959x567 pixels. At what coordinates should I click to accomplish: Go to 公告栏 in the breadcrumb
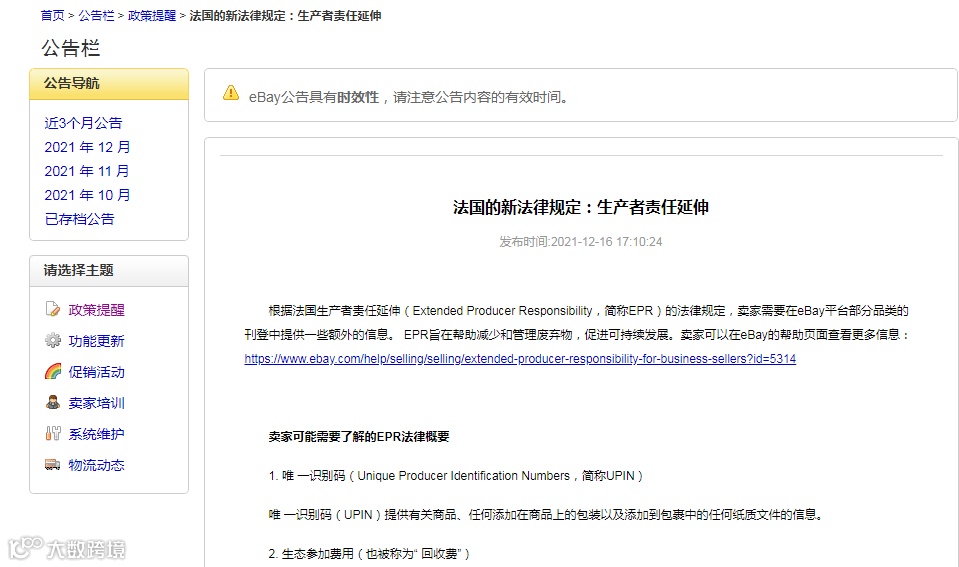pyautogui.click(x=96, y=16)
